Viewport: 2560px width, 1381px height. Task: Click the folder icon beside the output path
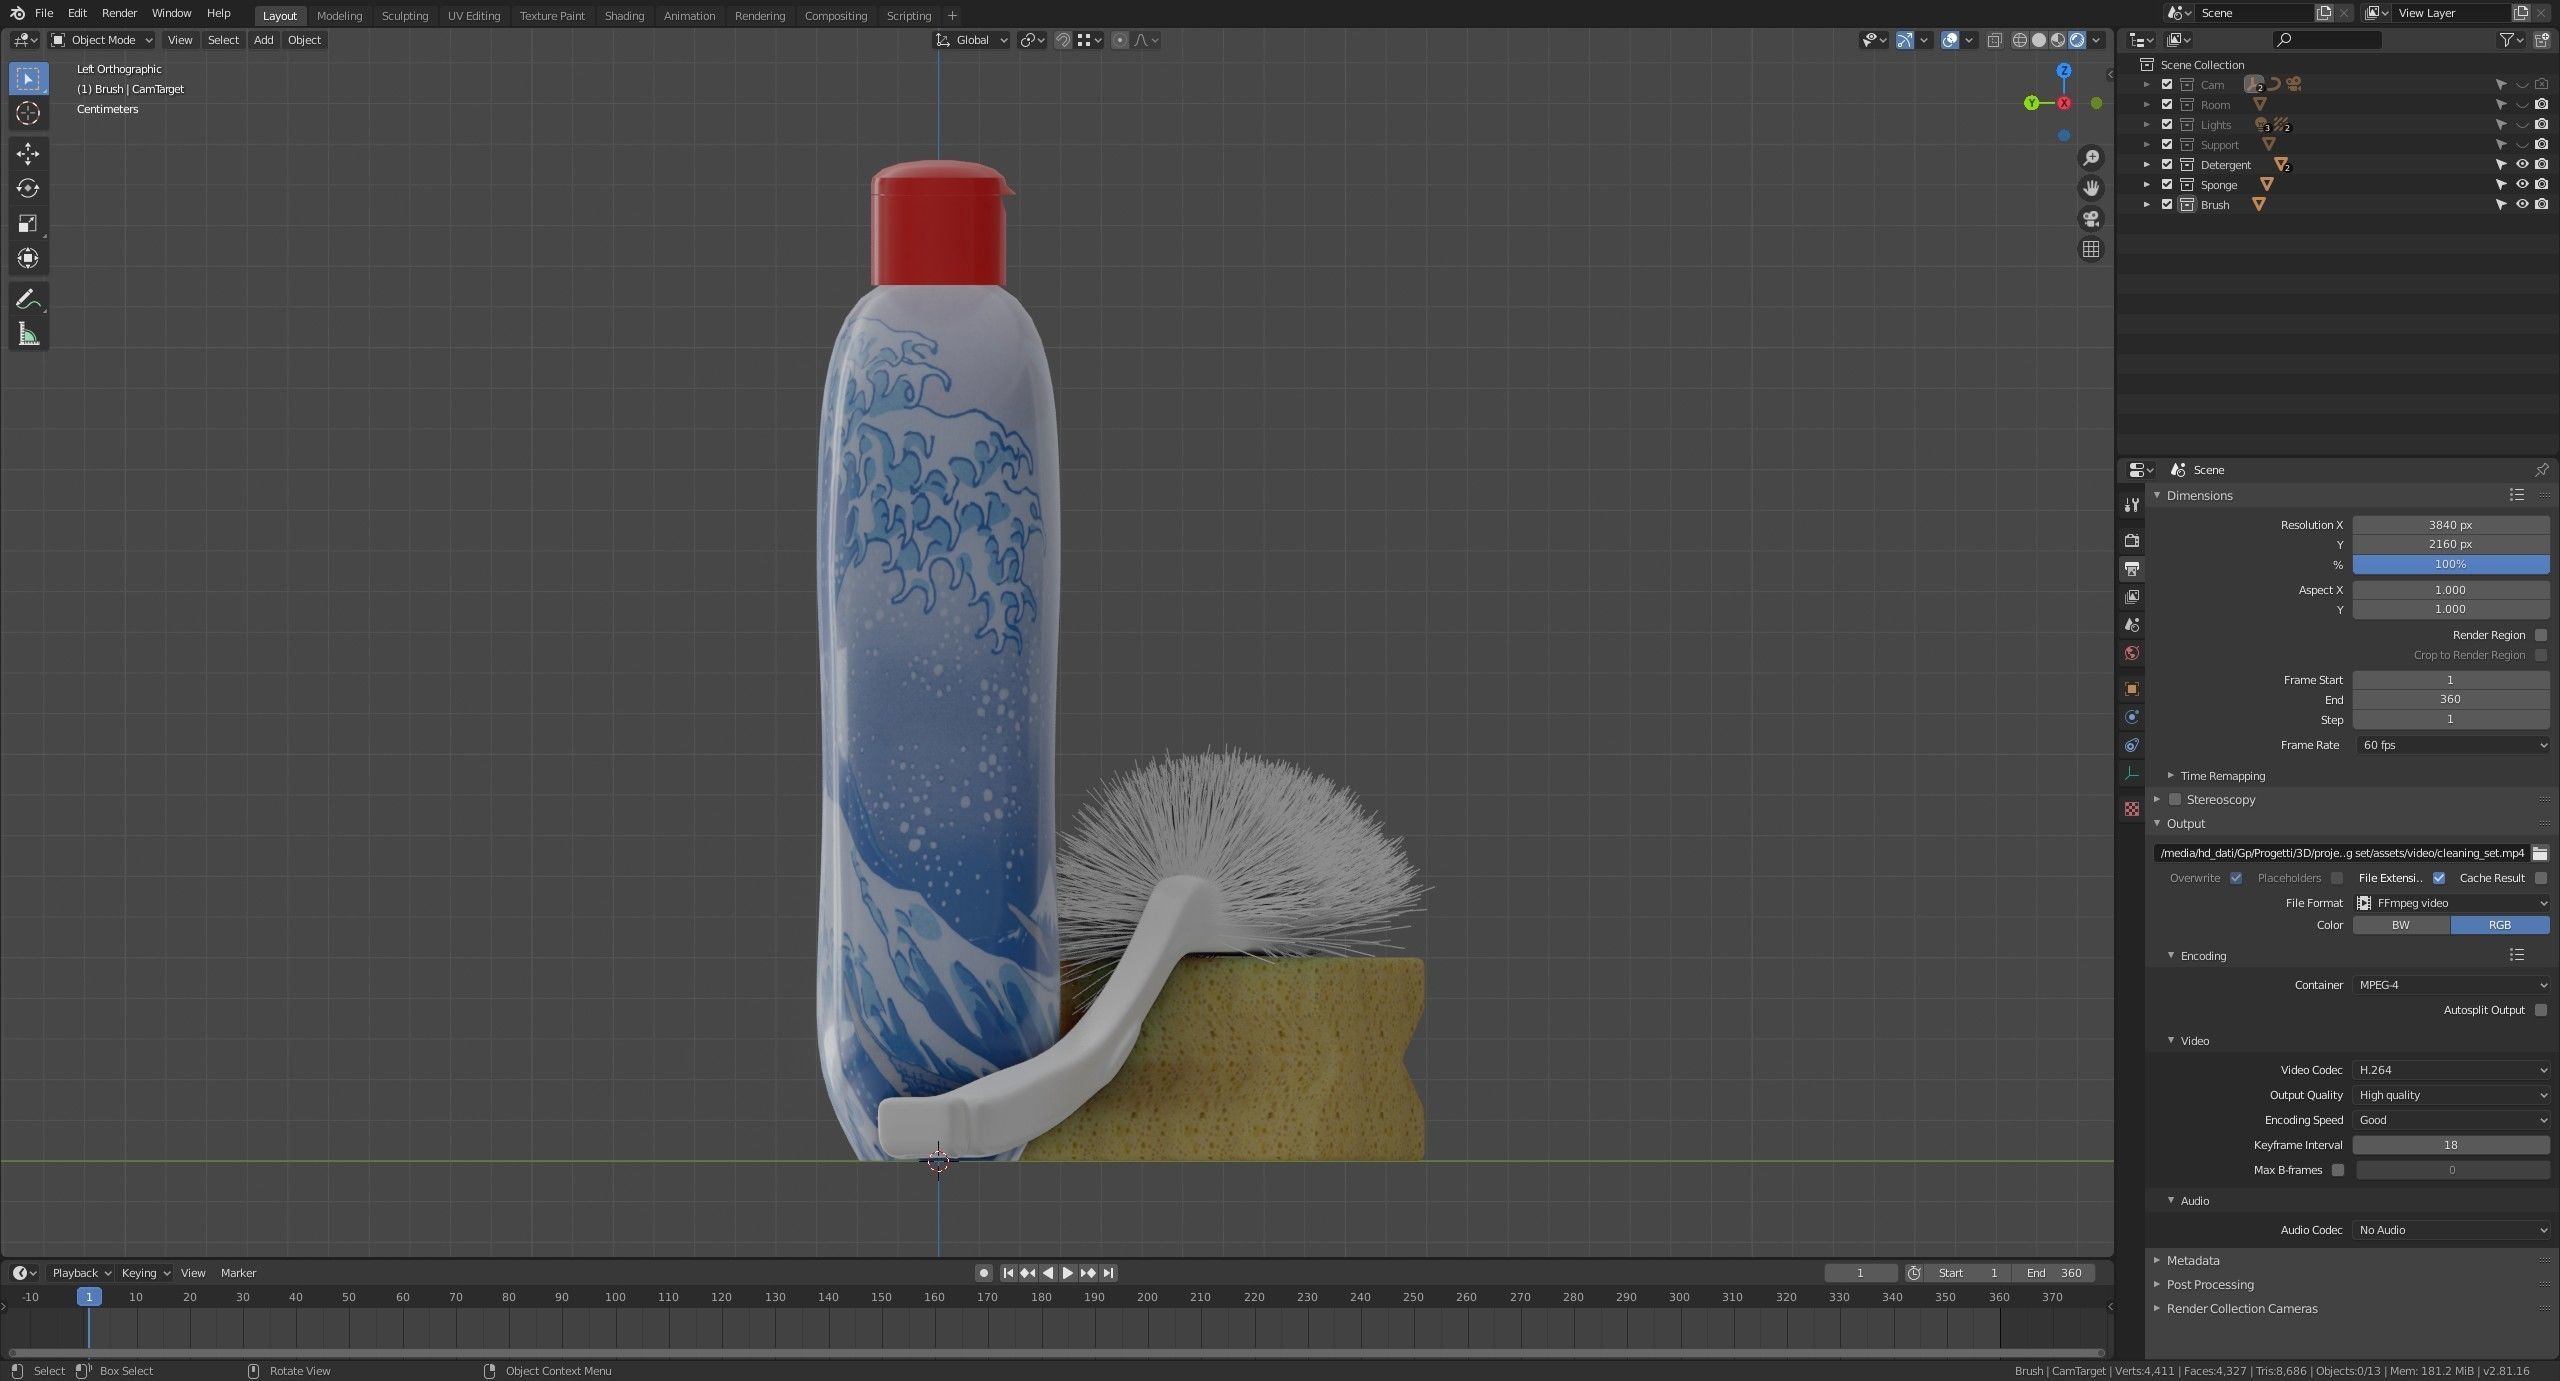point(2540,853)
